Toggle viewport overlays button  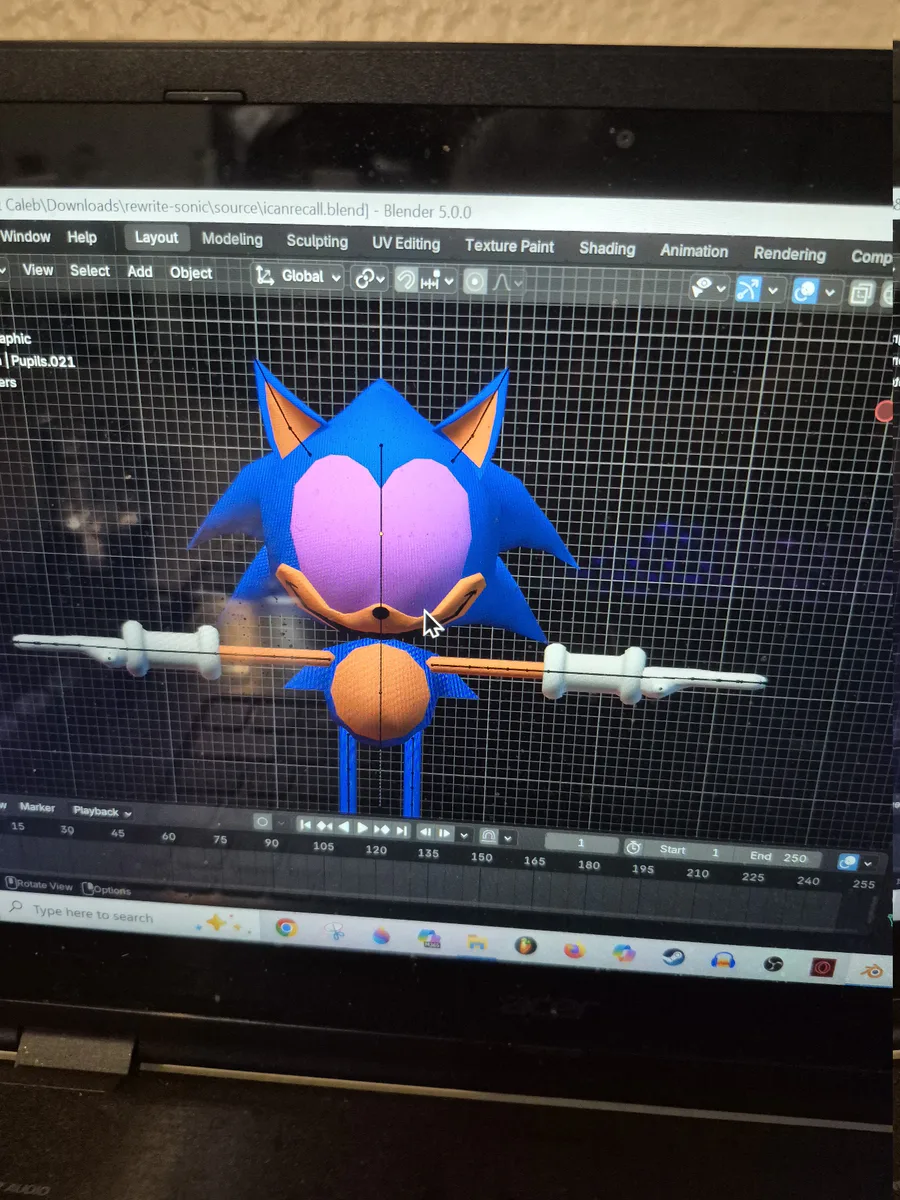tap(805, 292)
